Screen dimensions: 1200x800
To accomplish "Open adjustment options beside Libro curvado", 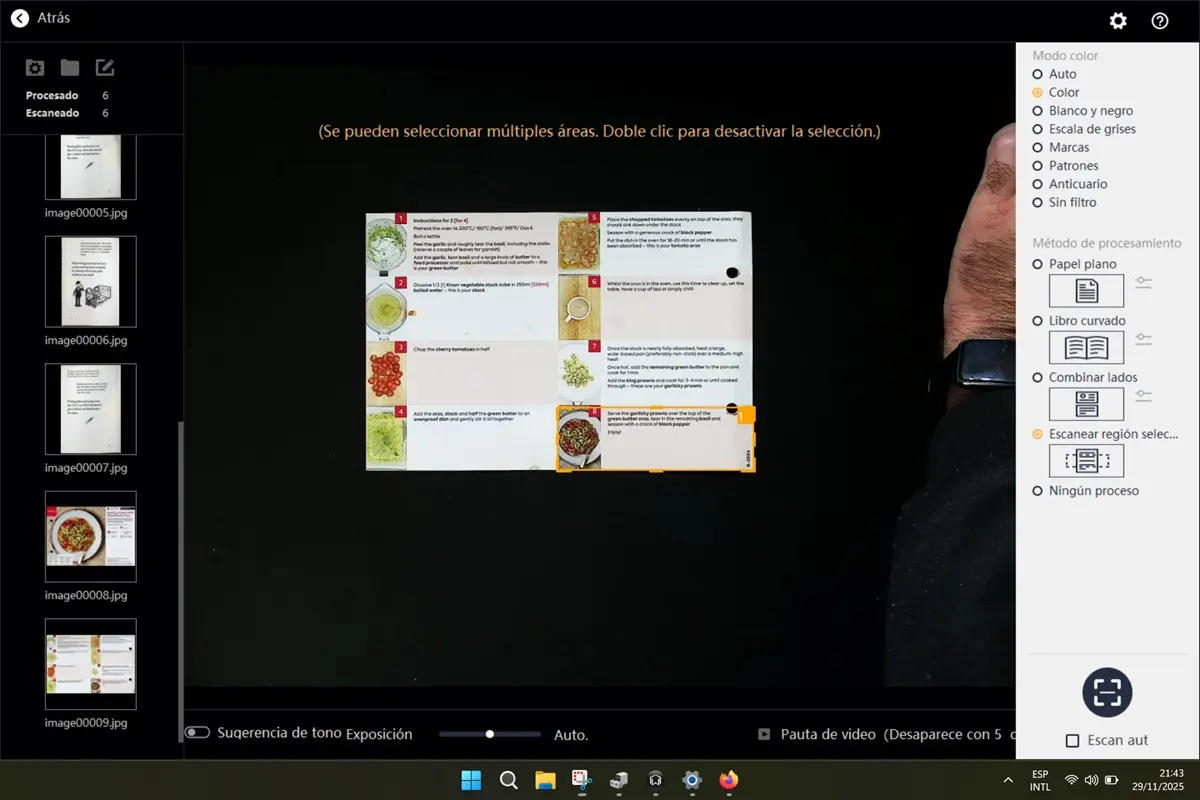I will [x=1144, y=340].
